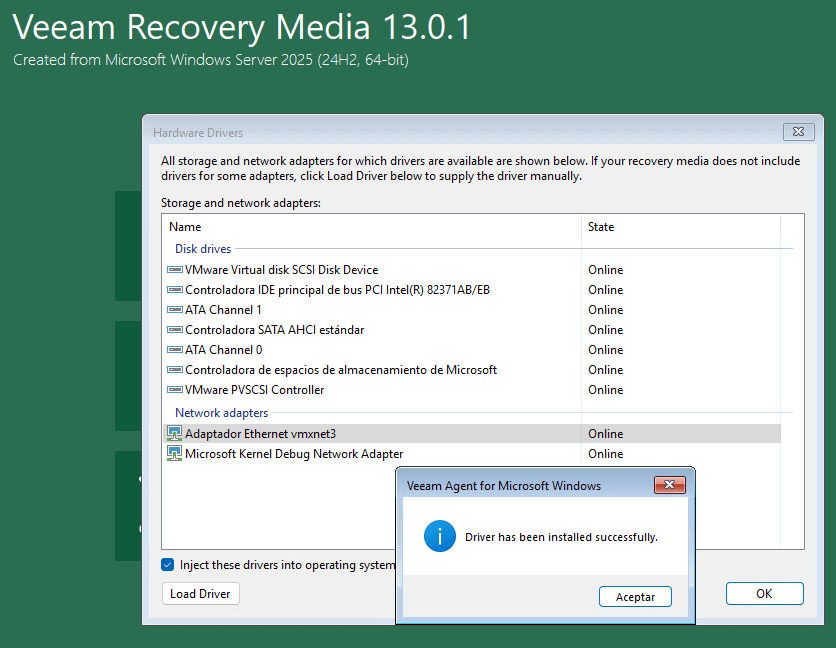Click the blue information icon in dialog

[440, 537]
